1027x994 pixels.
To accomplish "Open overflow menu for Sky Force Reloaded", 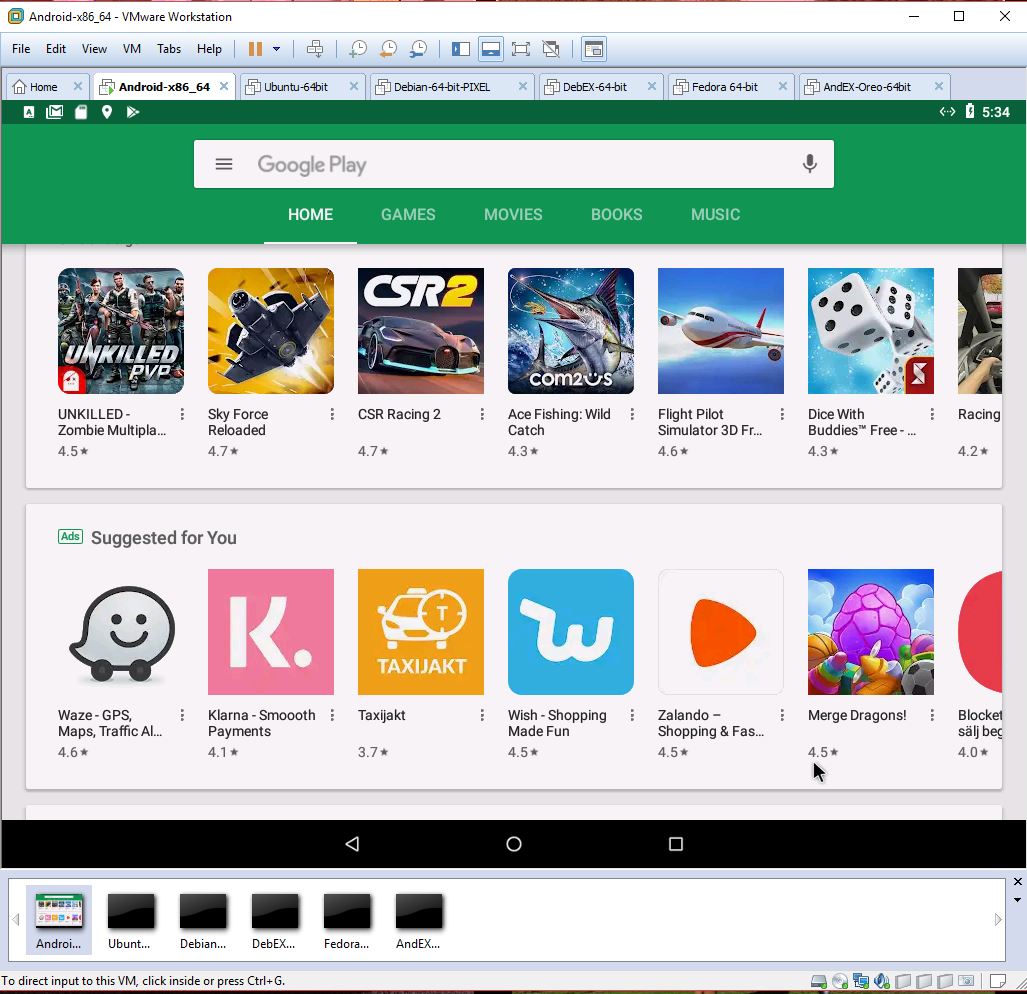I will click(332, 414).
